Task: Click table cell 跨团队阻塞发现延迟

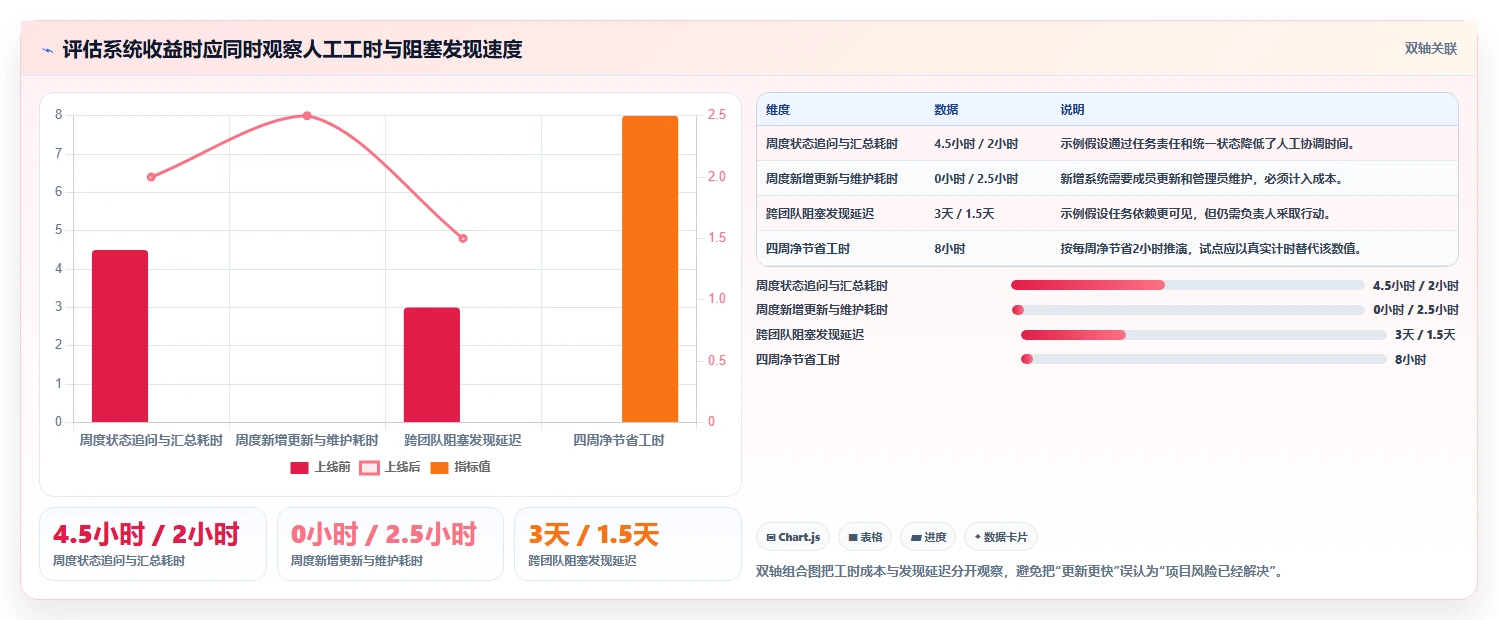Action: point(820,214)
